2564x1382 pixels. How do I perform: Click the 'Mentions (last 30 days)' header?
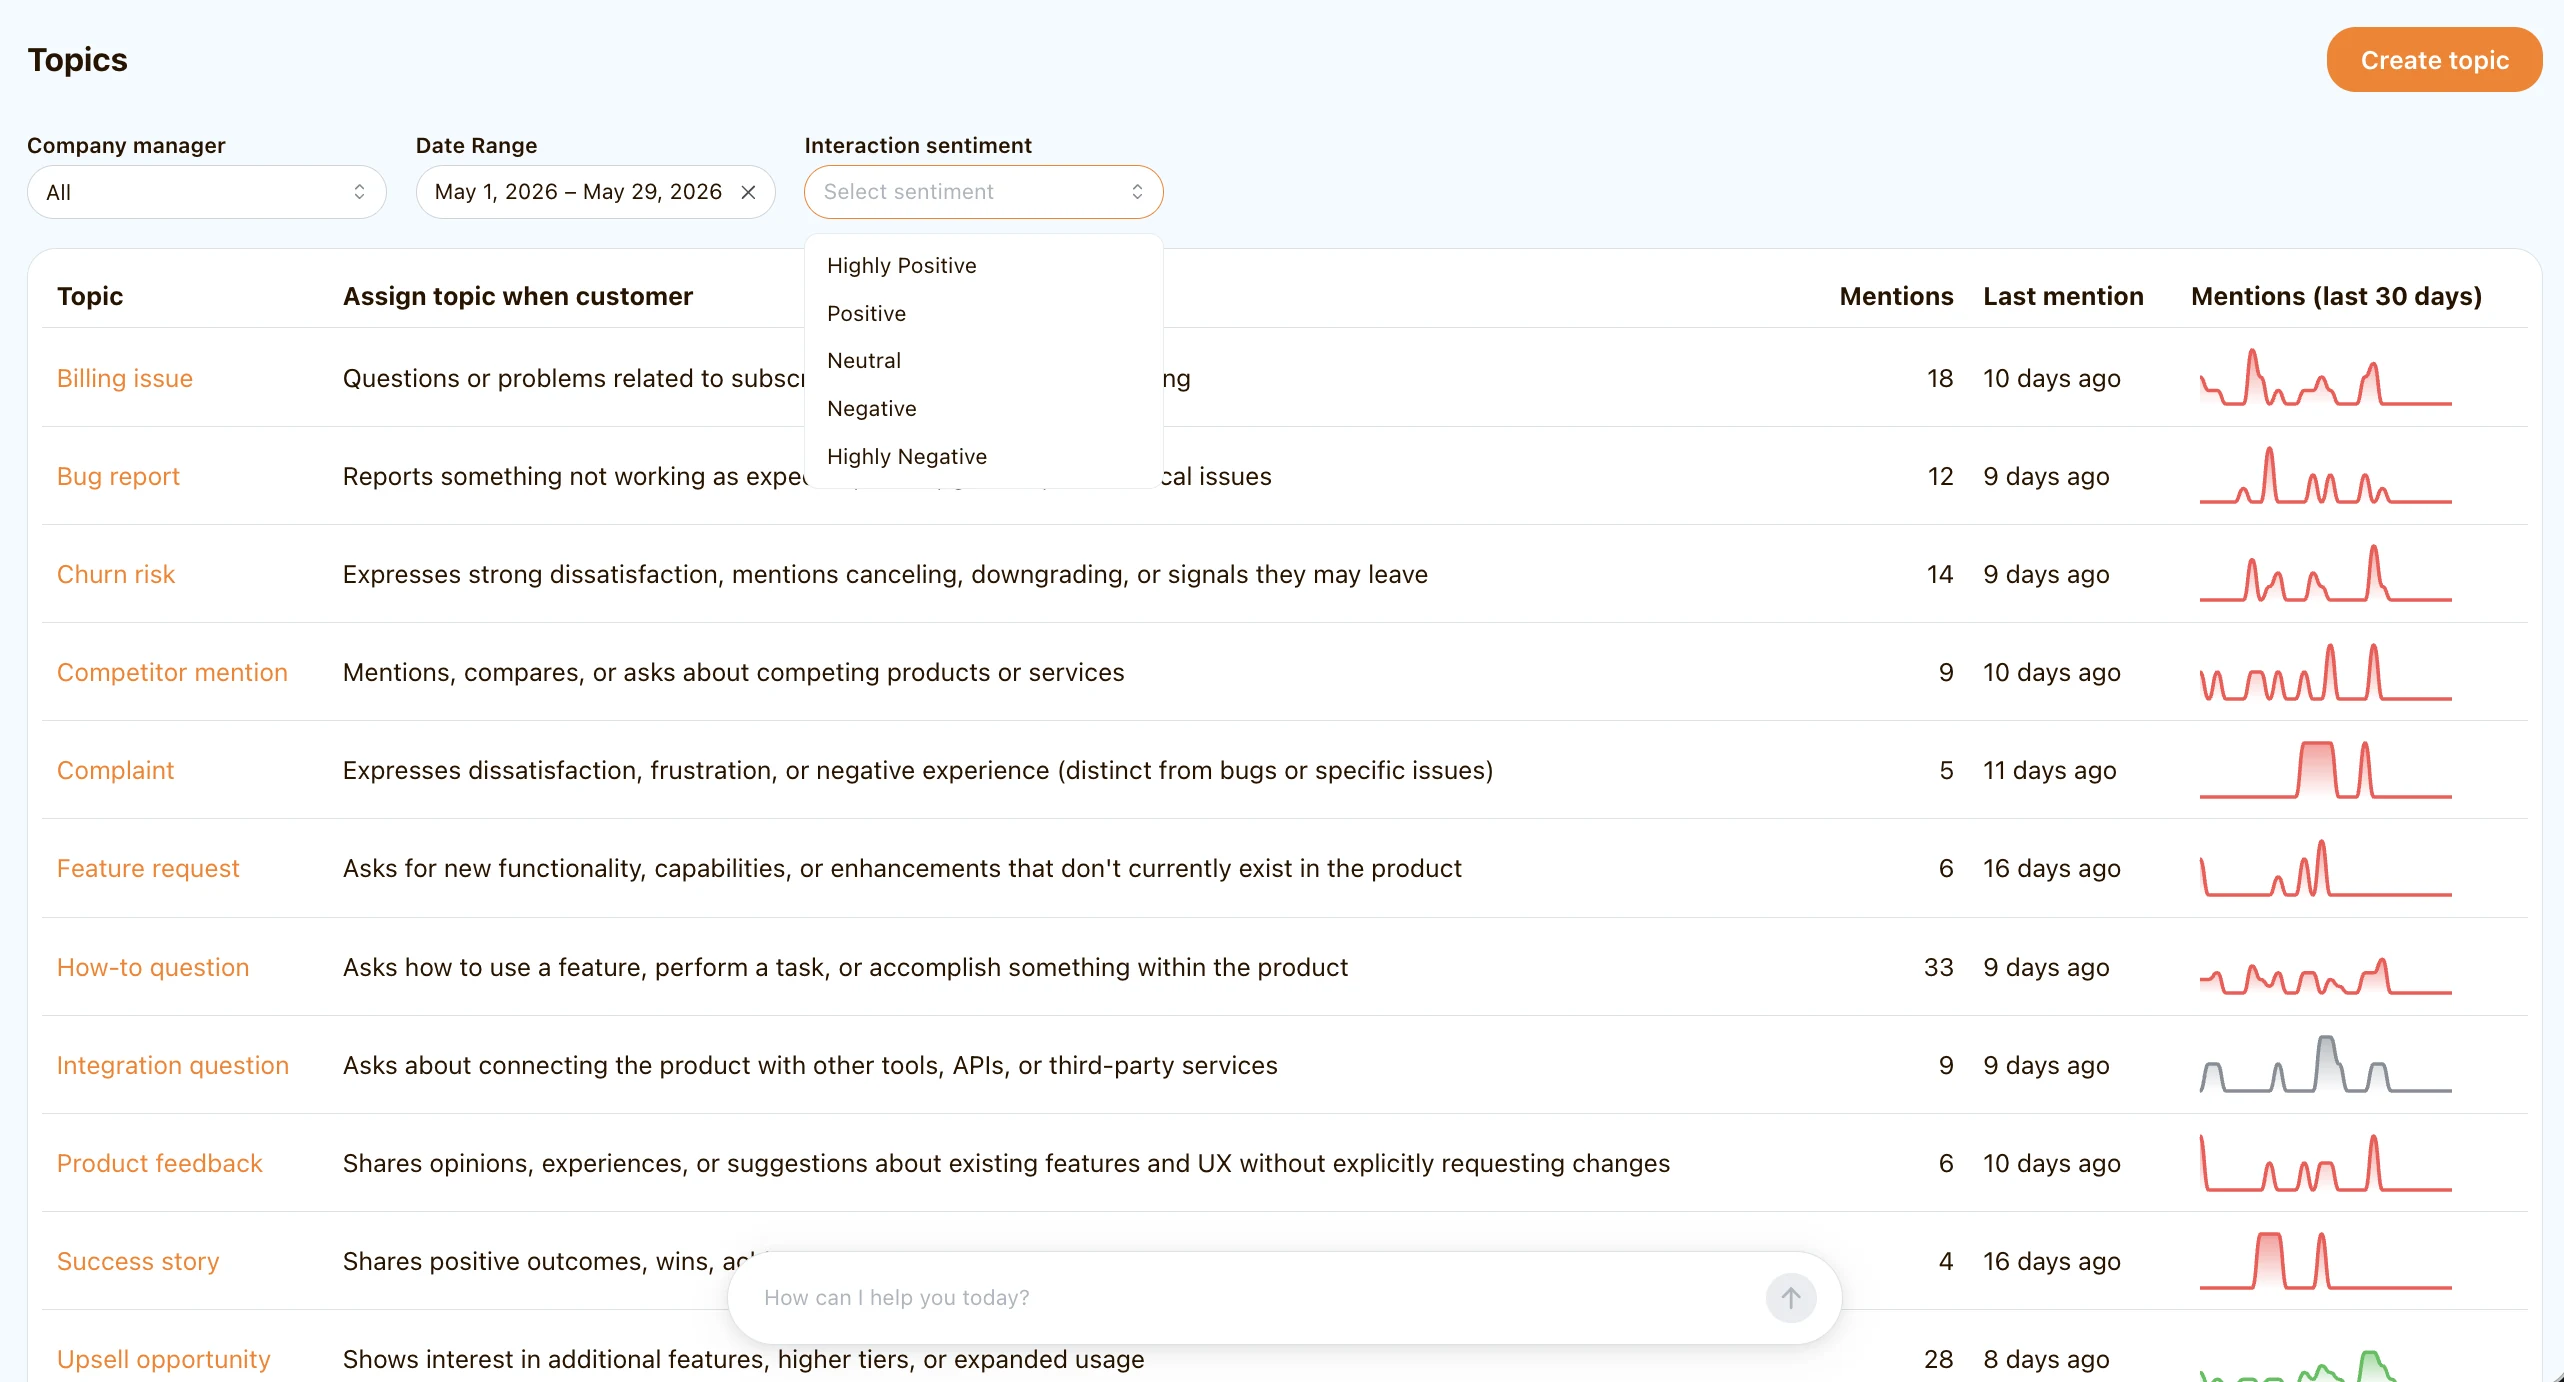coord(2336,296)
